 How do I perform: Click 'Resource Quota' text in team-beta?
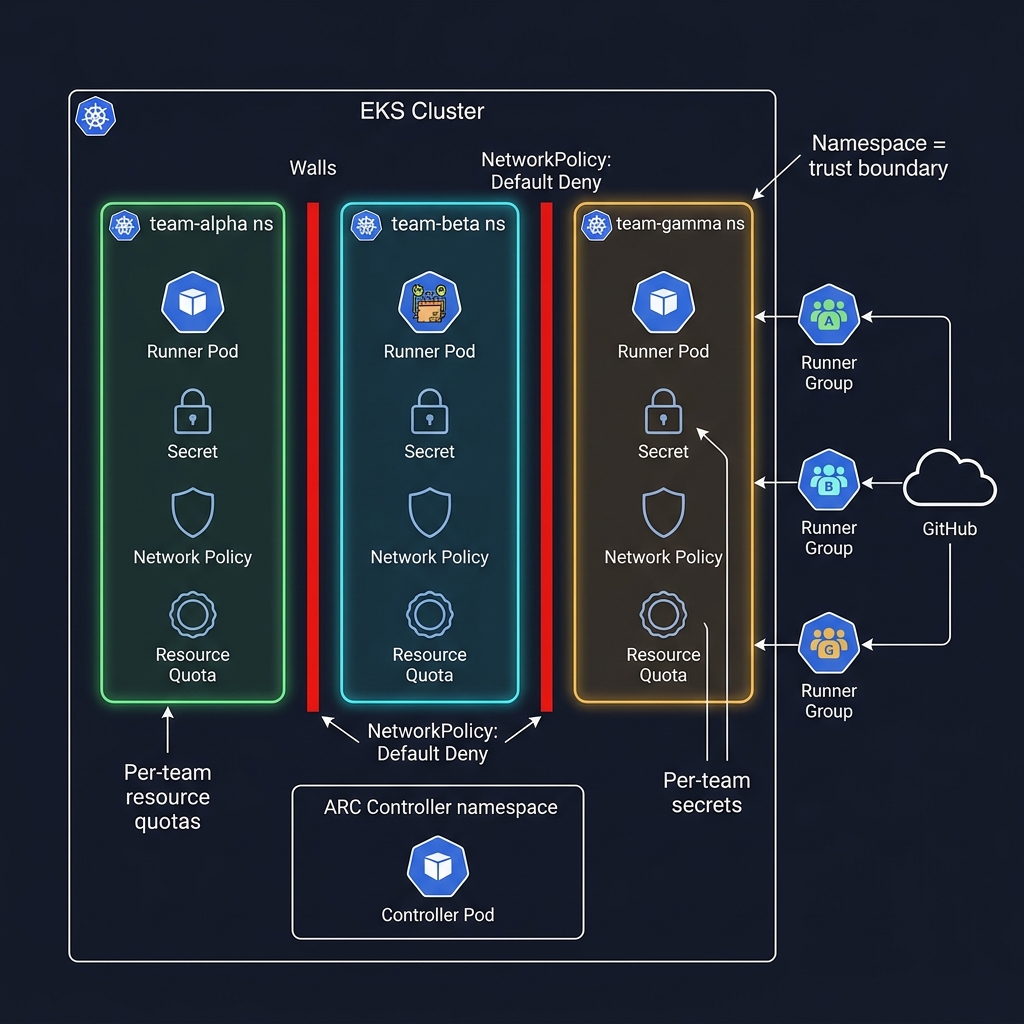coord(430,665)
